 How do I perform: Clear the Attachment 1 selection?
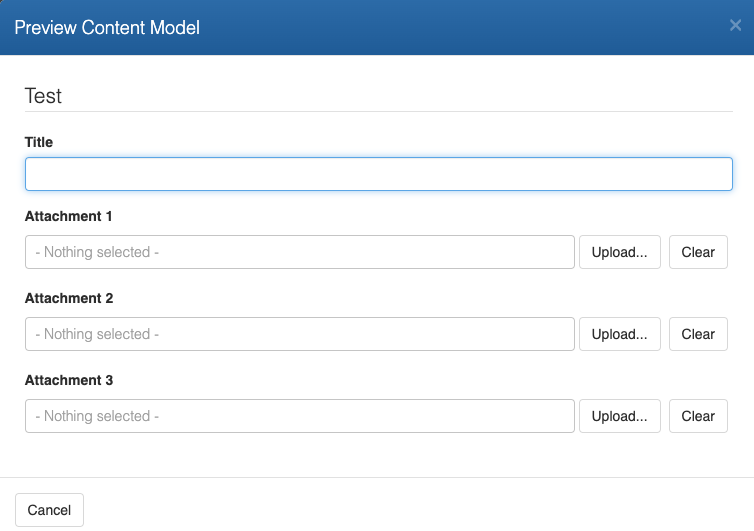698,252
